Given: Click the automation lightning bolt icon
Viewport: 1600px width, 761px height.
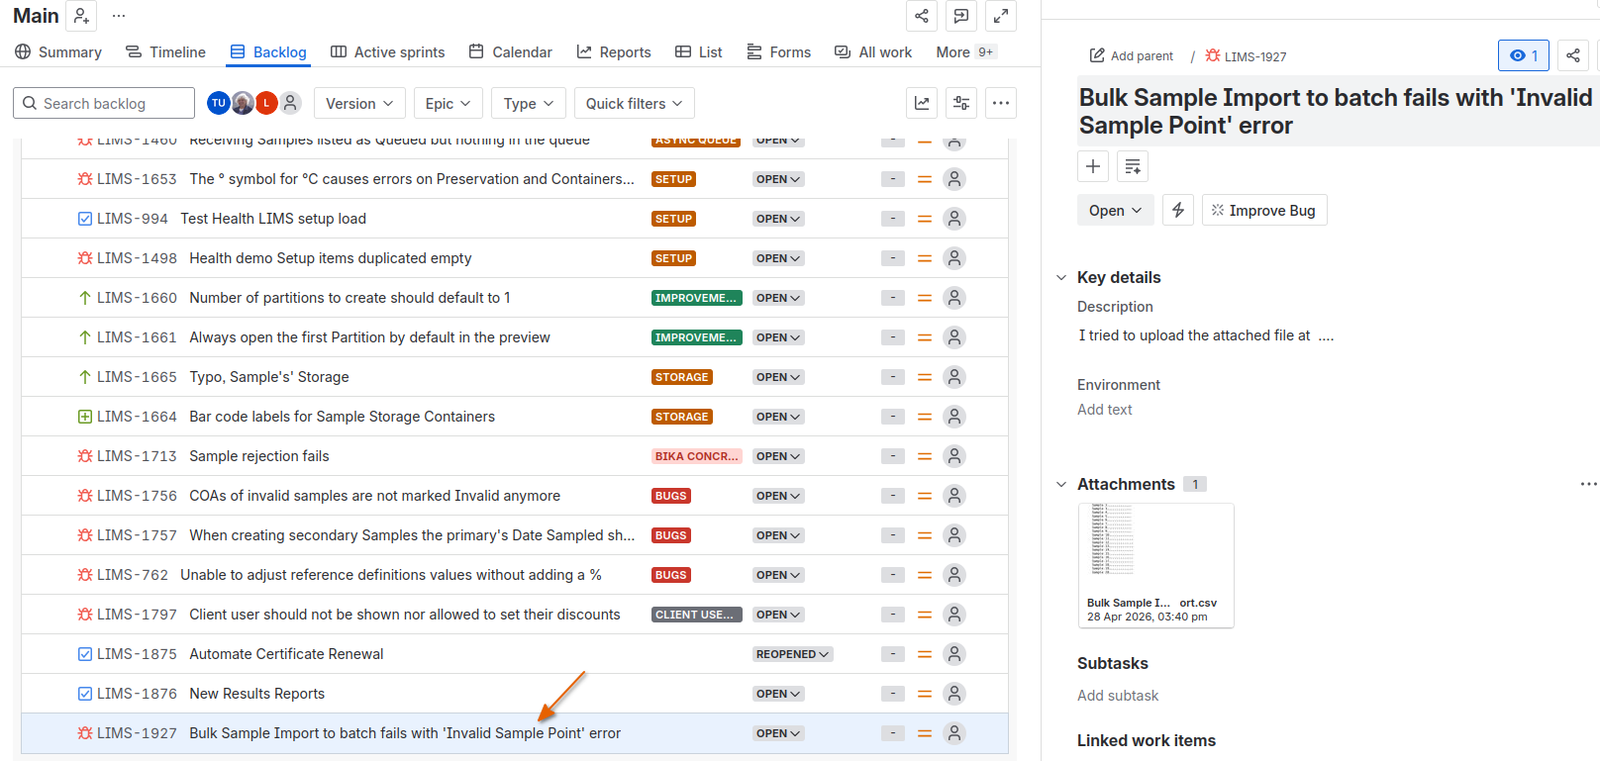Looking at the screenshot, I should click(1178, 210).
